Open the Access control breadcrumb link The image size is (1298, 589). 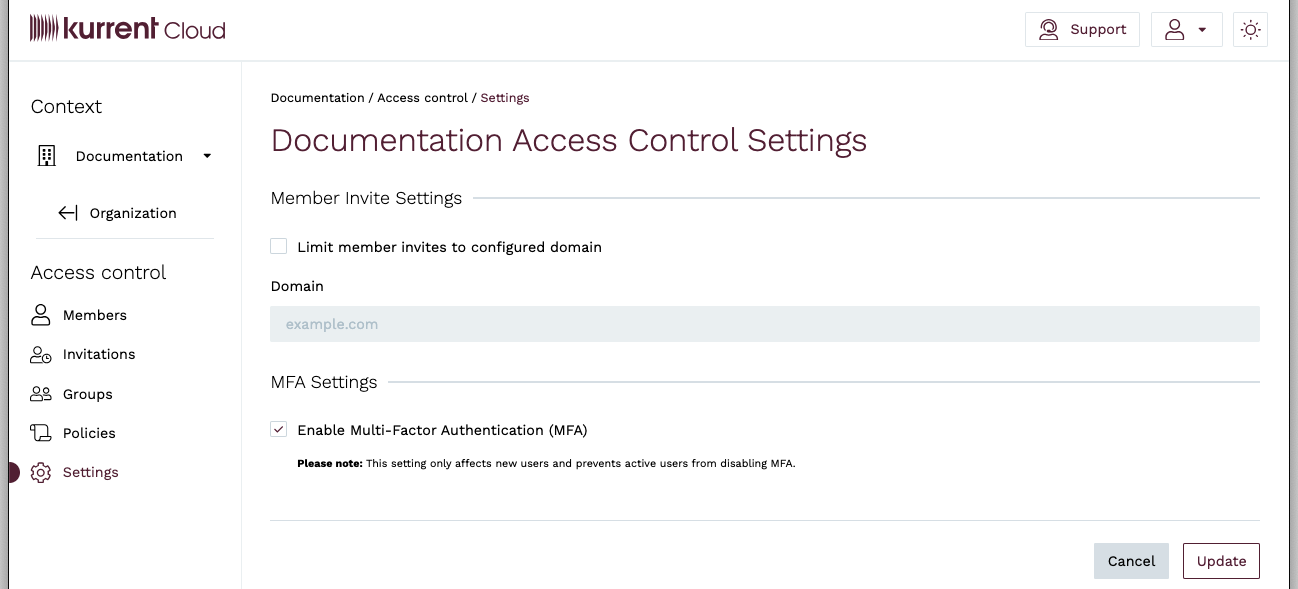pos(422,97)
